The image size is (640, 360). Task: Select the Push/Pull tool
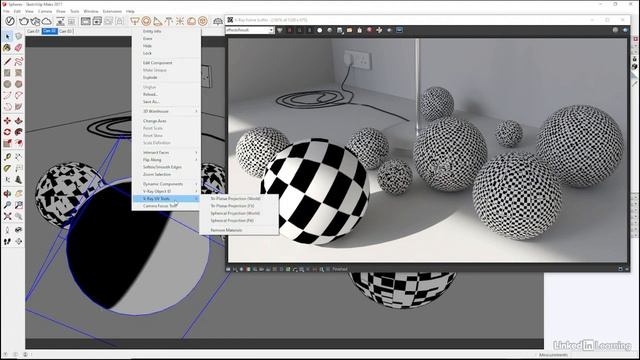click(x=18, y=121)
